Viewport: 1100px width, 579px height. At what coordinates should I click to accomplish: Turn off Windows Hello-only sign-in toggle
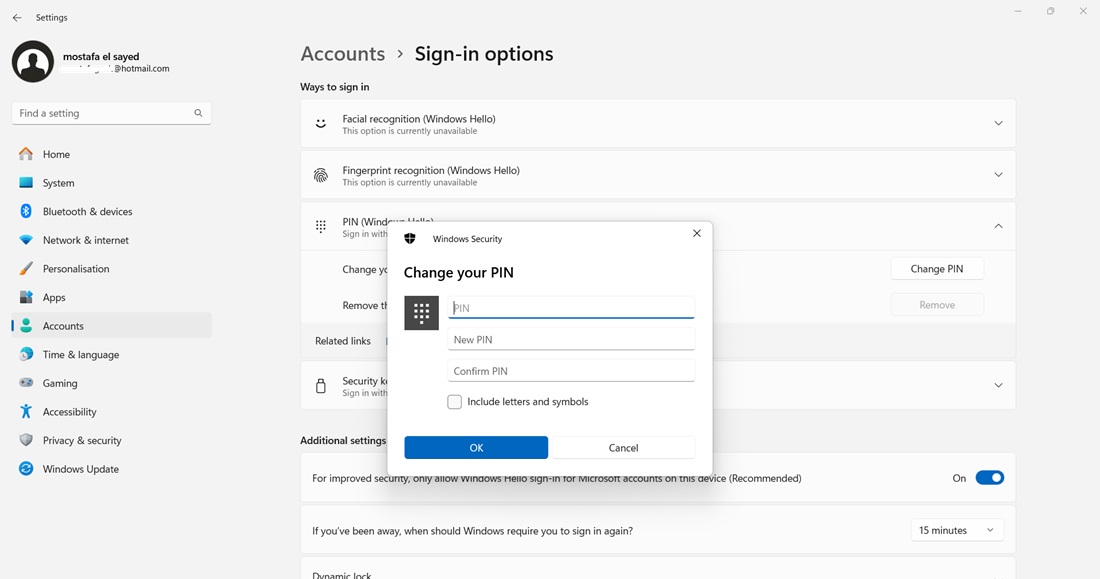pyautogui.click(x=989, y=478)
